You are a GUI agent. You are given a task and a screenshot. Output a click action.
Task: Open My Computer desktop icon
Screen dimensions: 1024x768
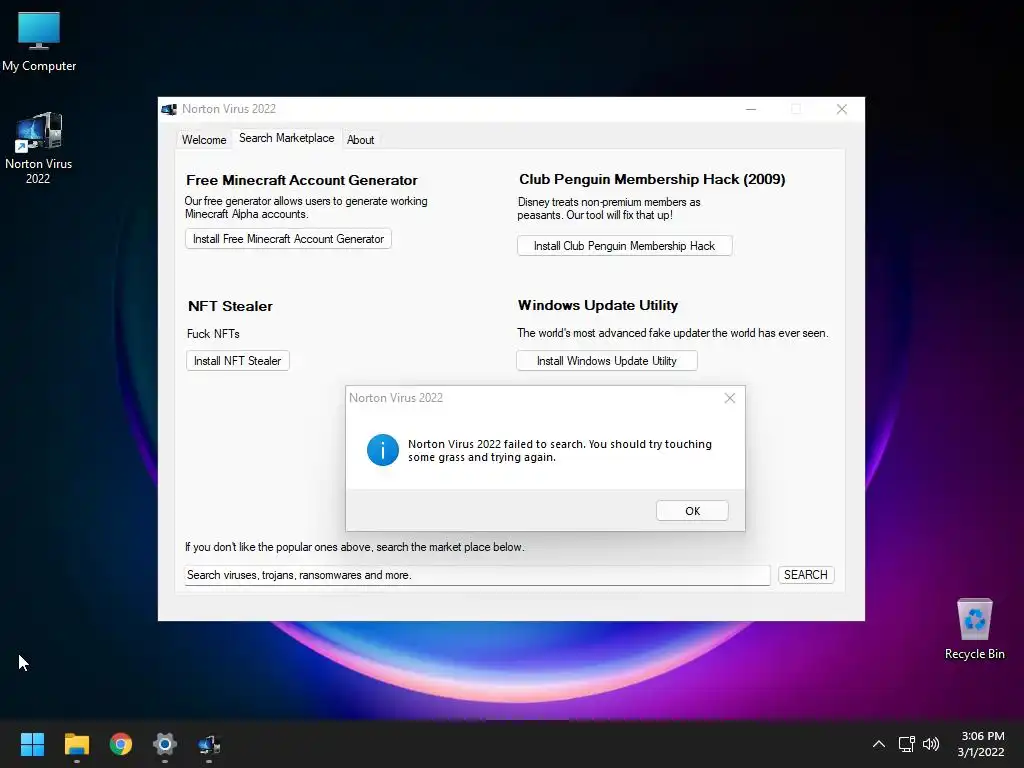click(39, 41)
